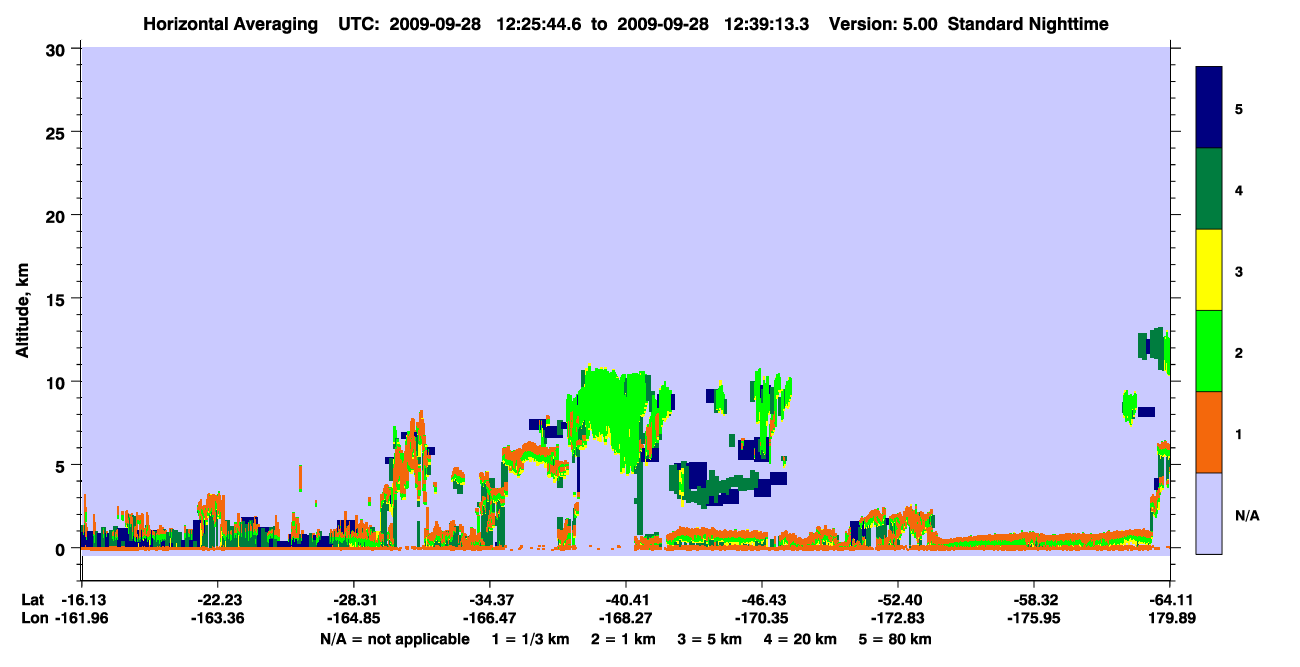Click the colorbar label '2'
The width and height of the screenshot is (1300, 667).
[1239, 351]
